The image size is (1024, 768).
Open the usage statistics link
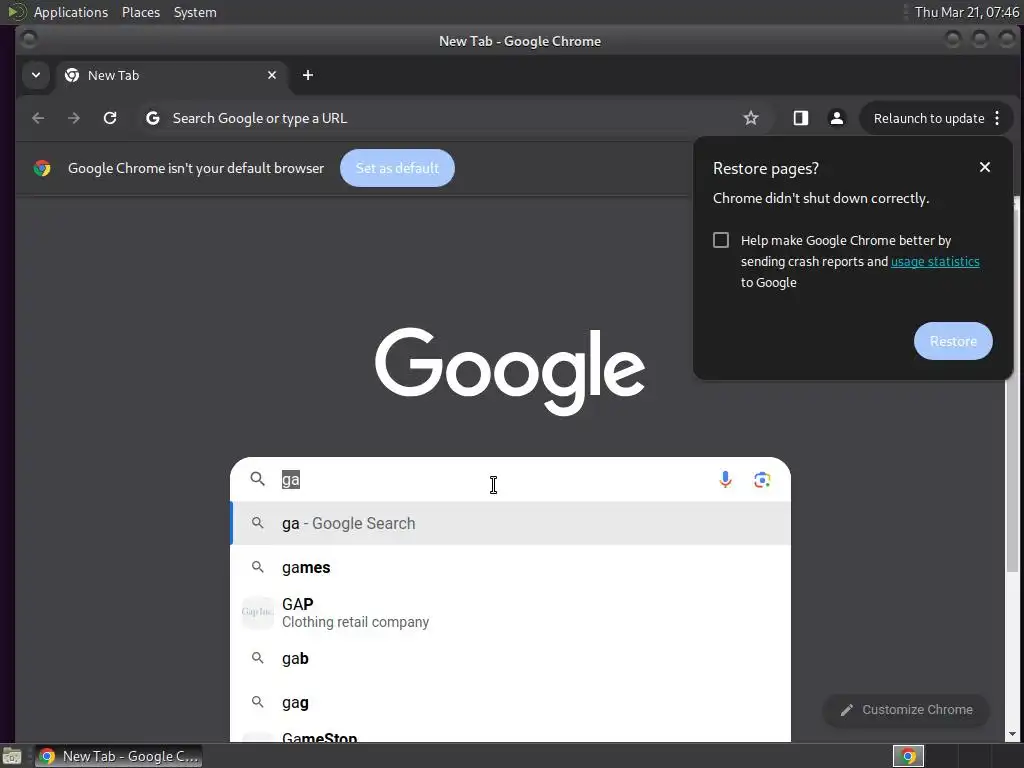[x=935, y=261]
